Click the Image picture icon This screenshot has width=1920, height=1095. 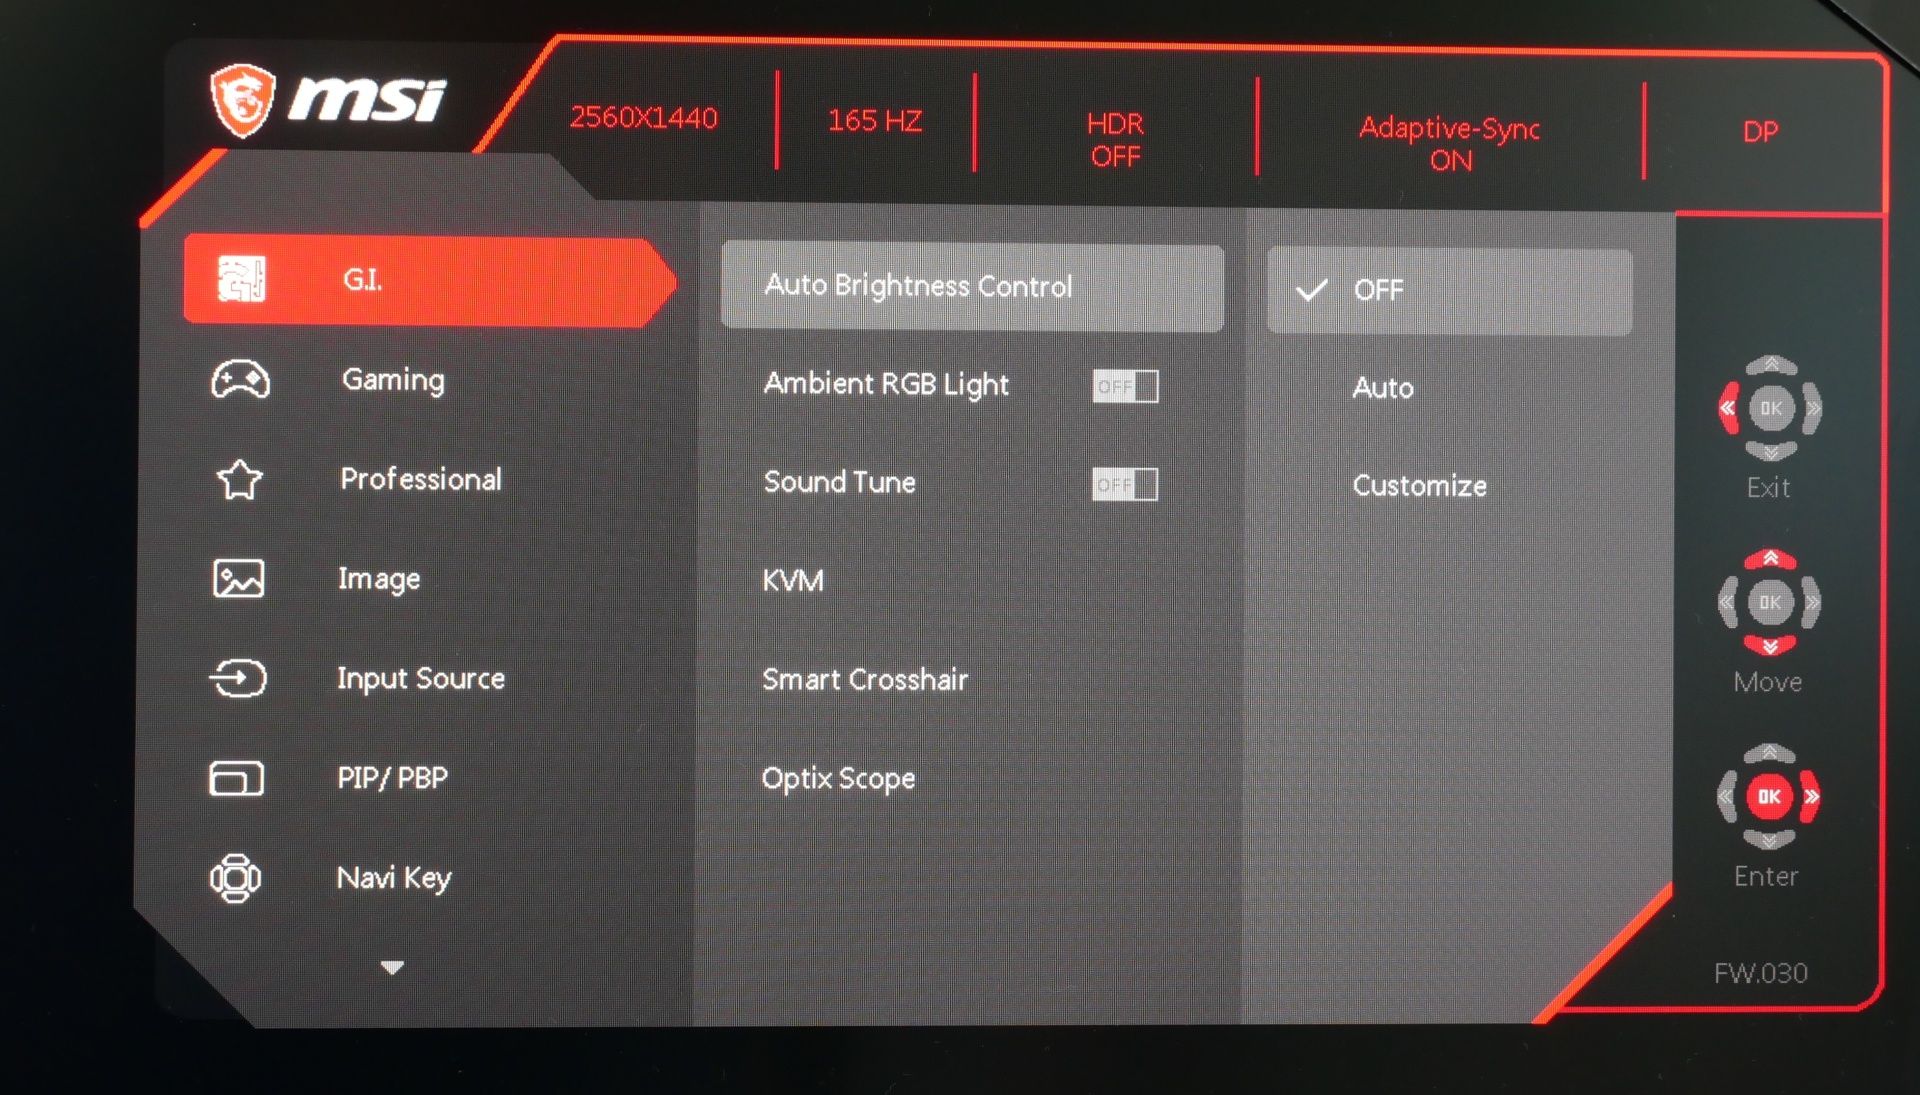239,578
